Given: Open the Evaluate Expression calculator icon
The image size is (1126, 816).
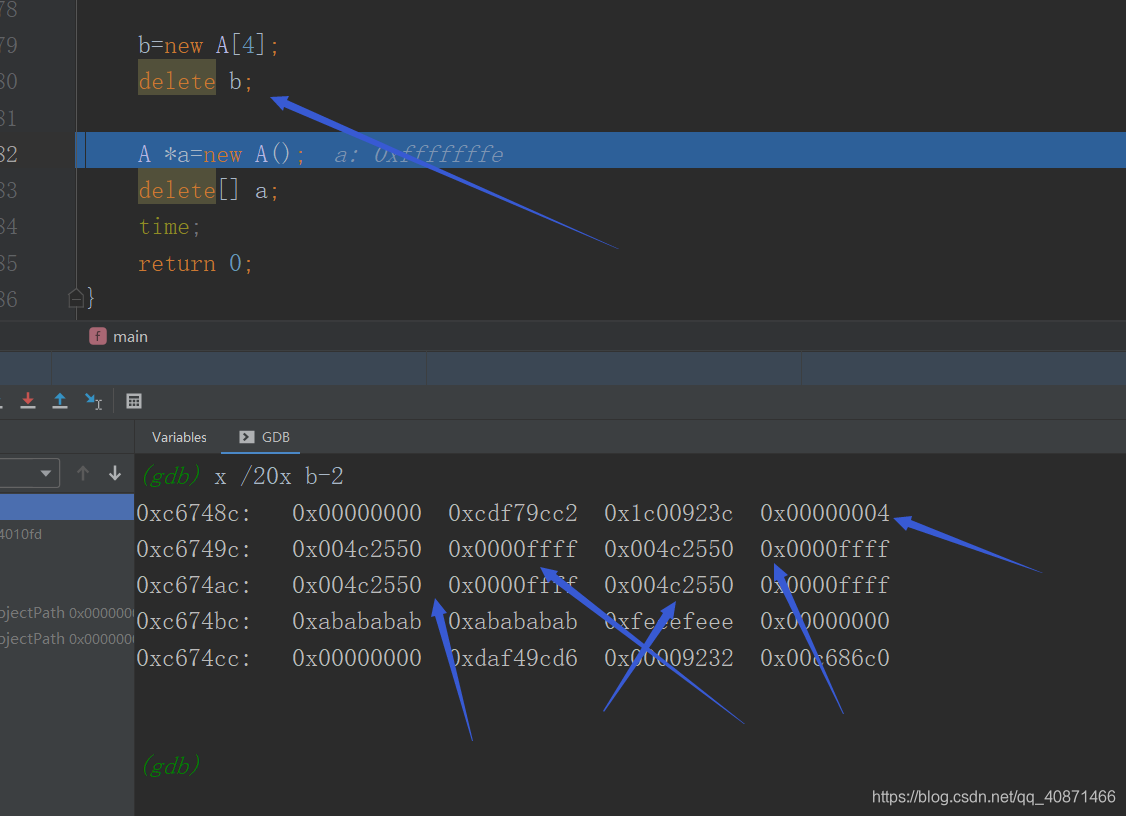Looking at the screenshot, I should tap(134, 401).
